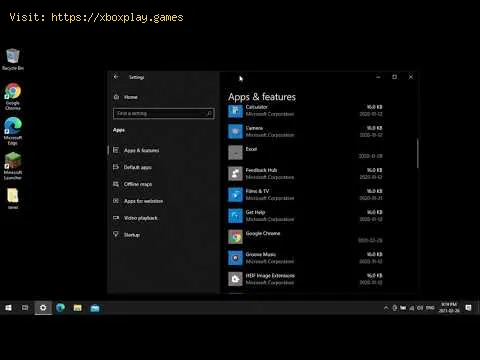The image size is (480, 360).
Task: Open the Feedback Hub app entry icon
Action: [235, 173]
